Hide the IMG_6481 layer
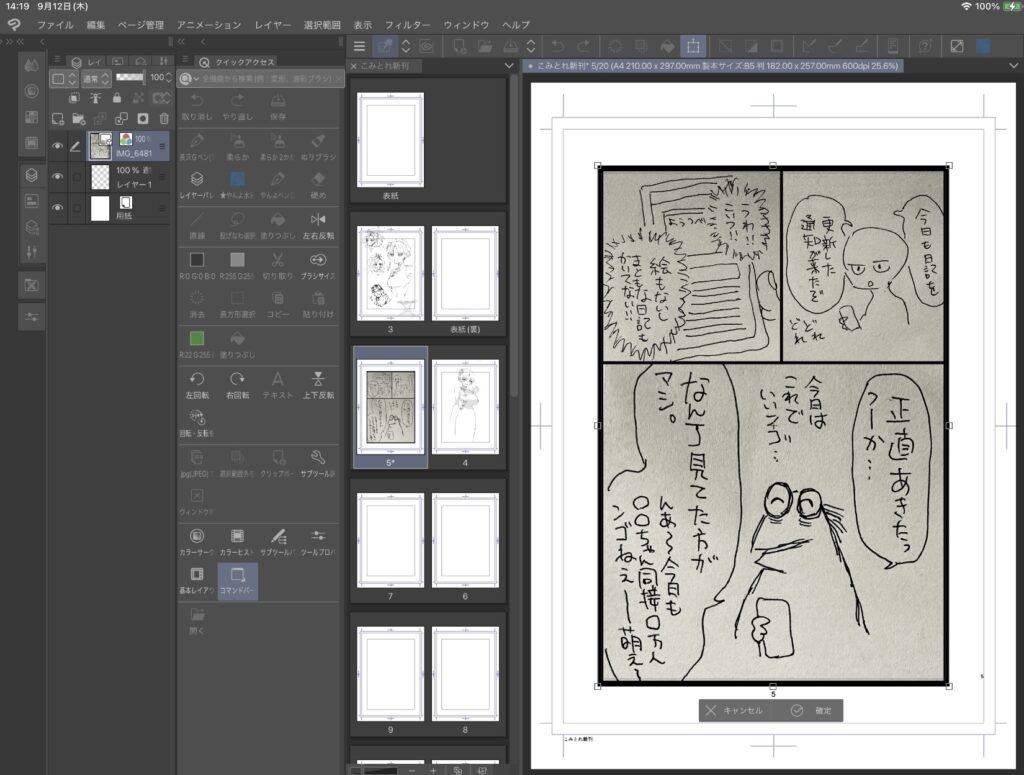 point(58,146)
